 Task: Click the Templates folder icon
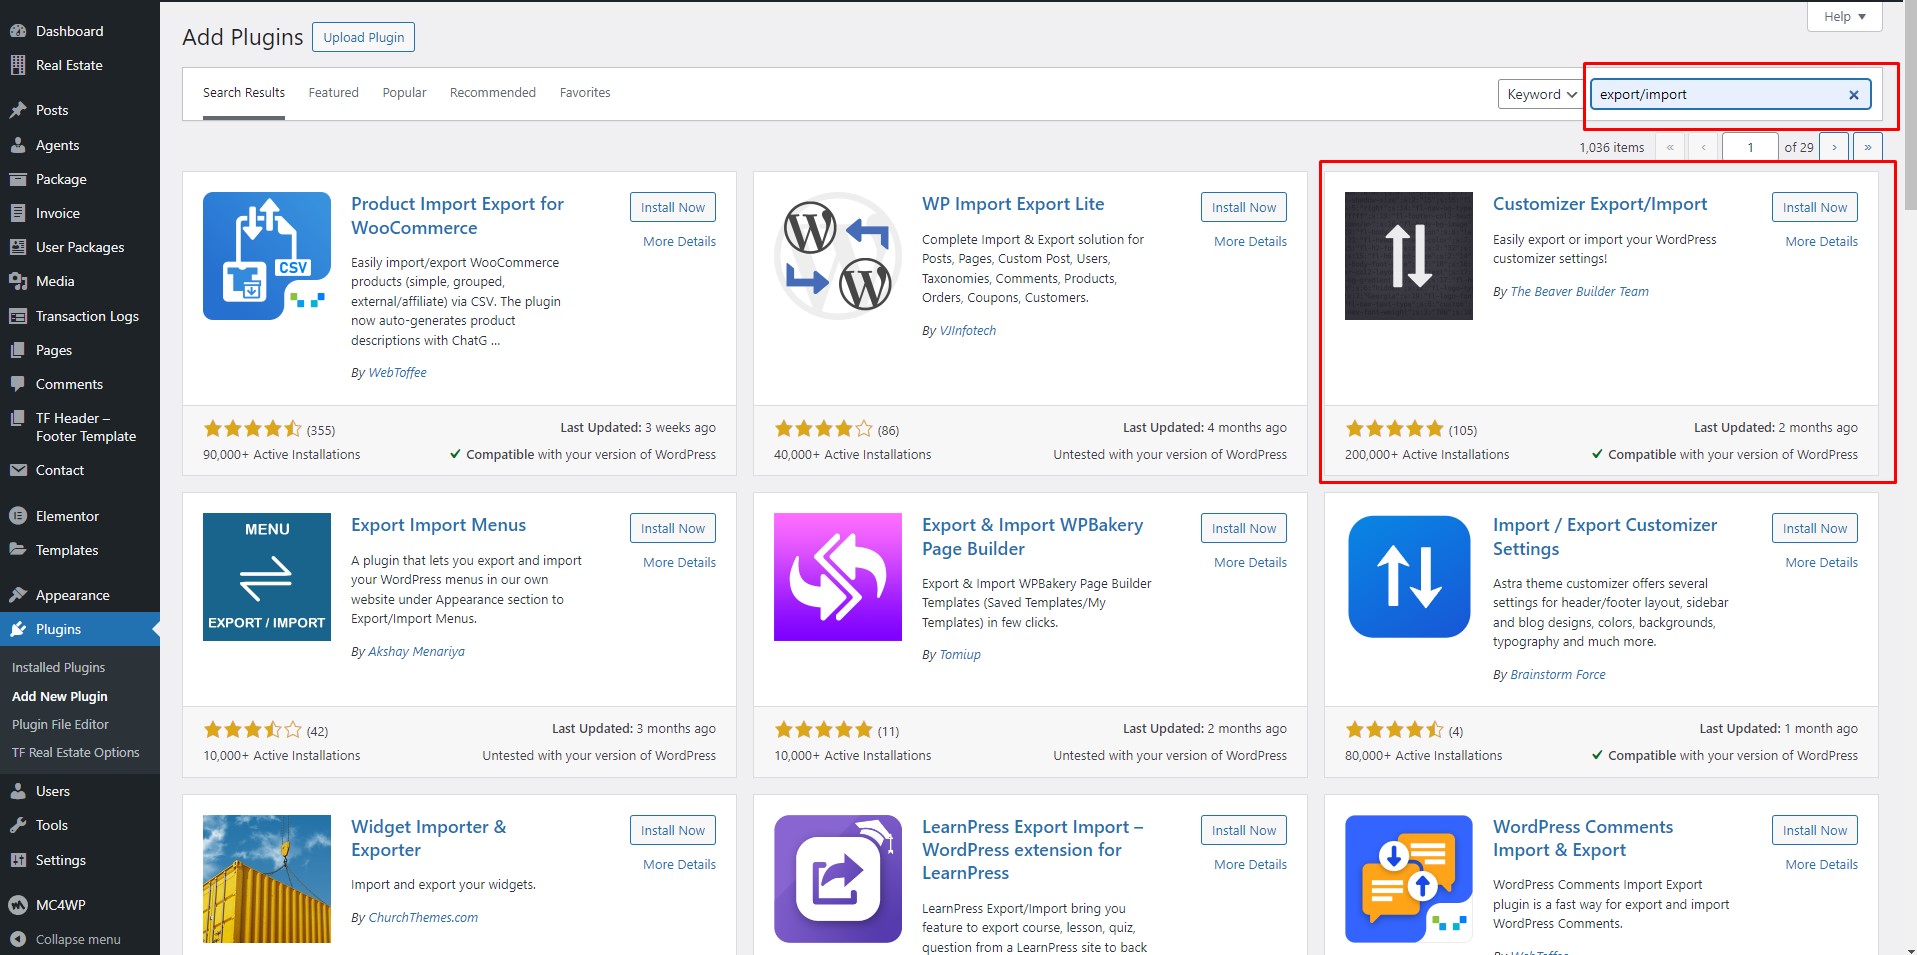[x=18, y=550]
